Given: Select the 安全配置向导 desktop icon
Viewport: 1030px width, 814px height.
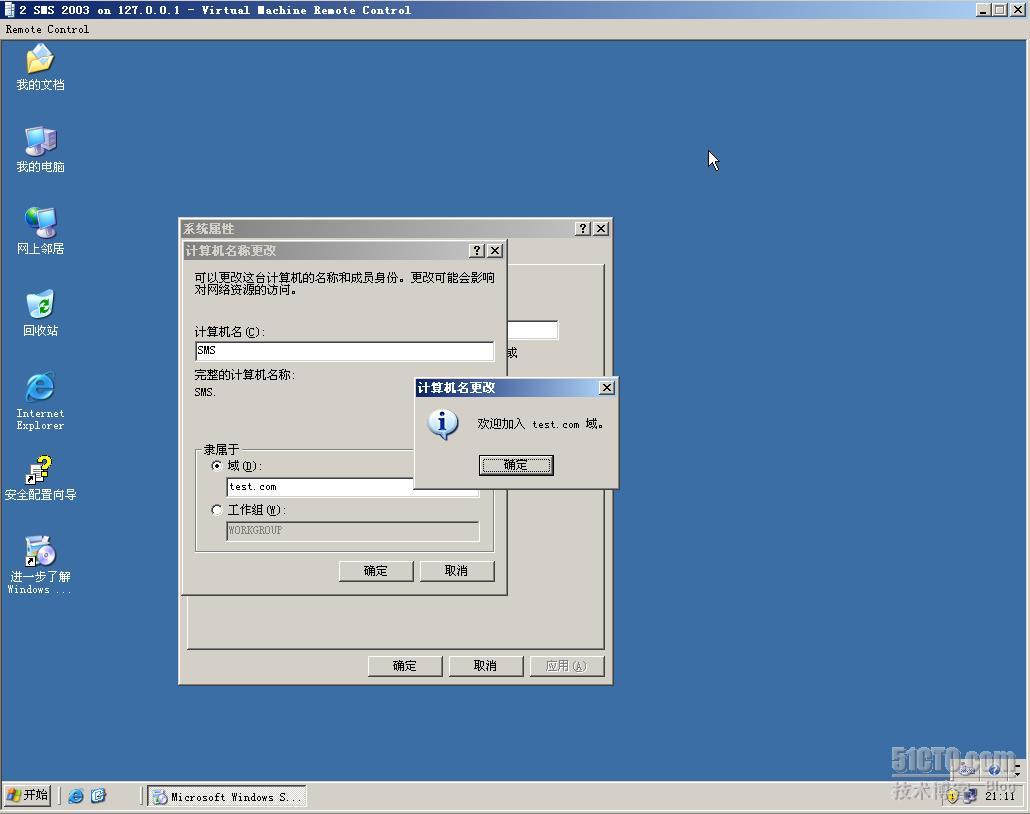Looking at the screenshot, I should click(x=40, y=478).
